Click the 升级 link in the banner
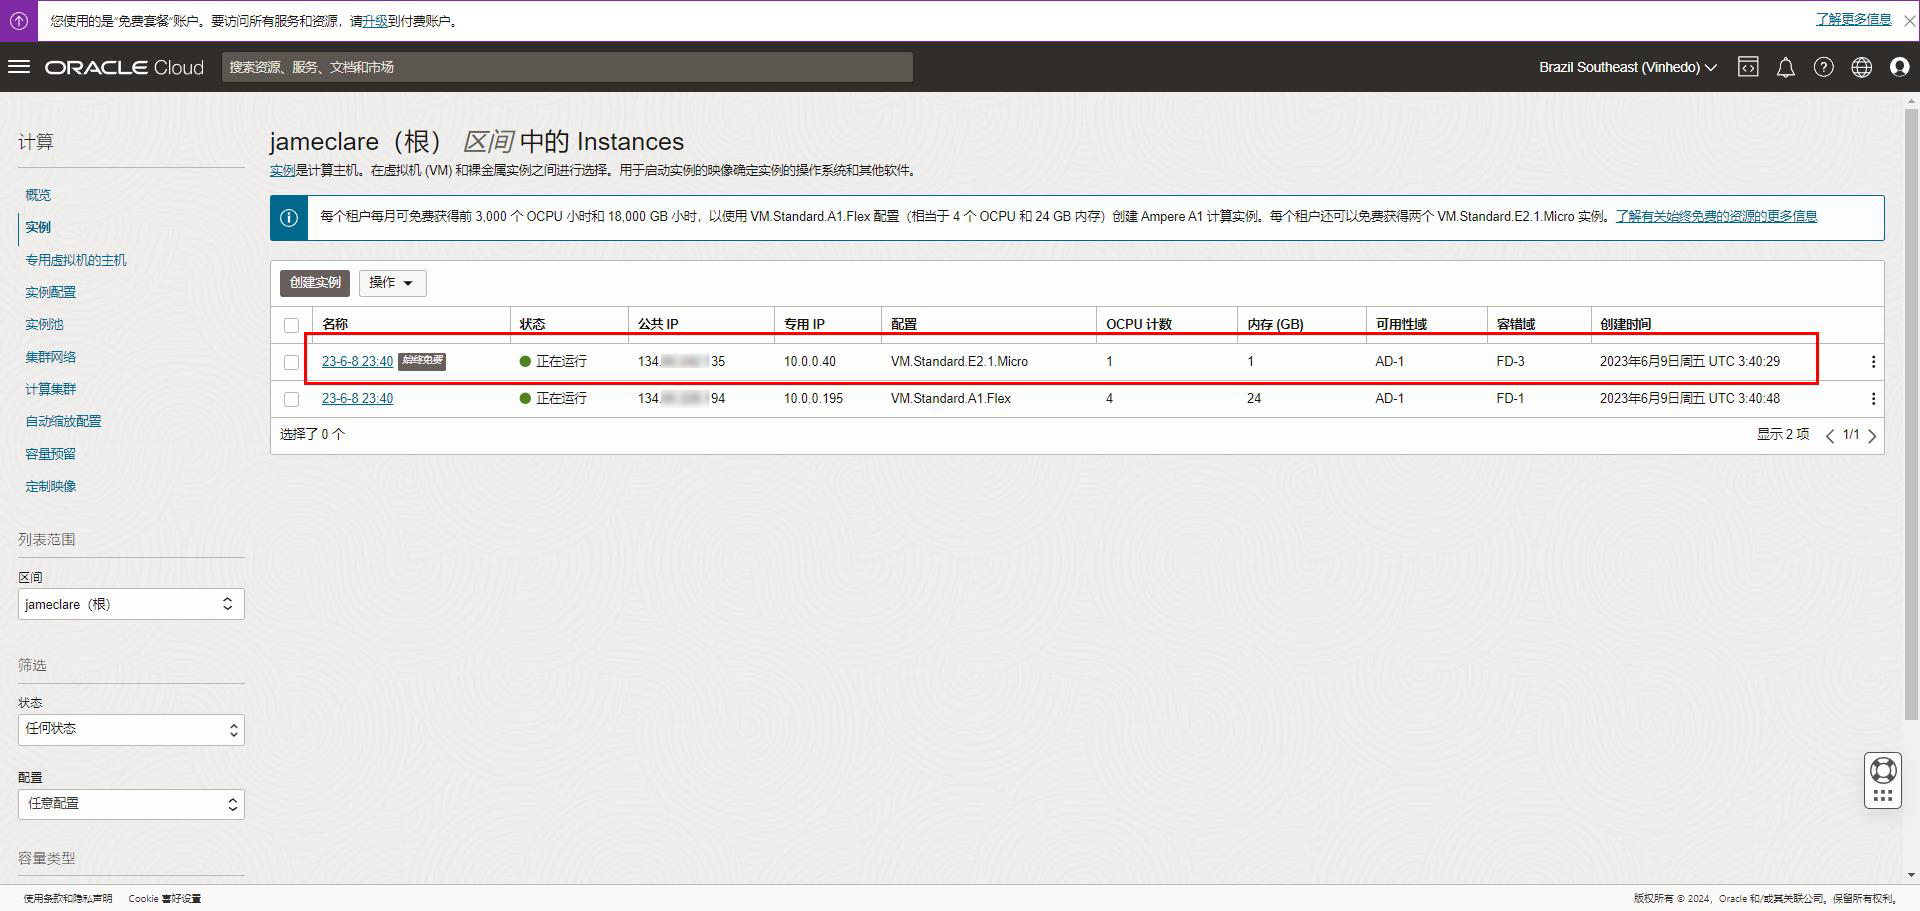The image size is (1920, 911). pyautogui.click(x=375, y=21)
